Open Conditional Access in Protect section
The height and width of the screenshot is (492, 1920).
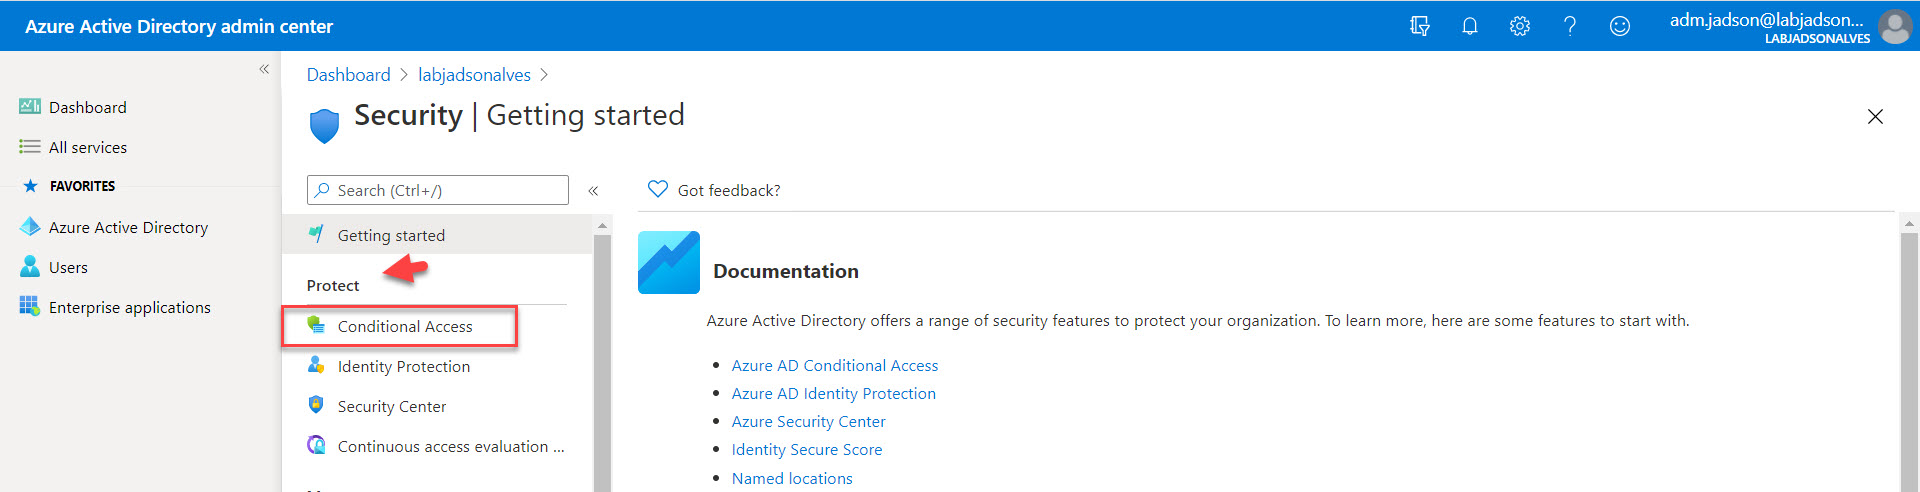(404, 327)
